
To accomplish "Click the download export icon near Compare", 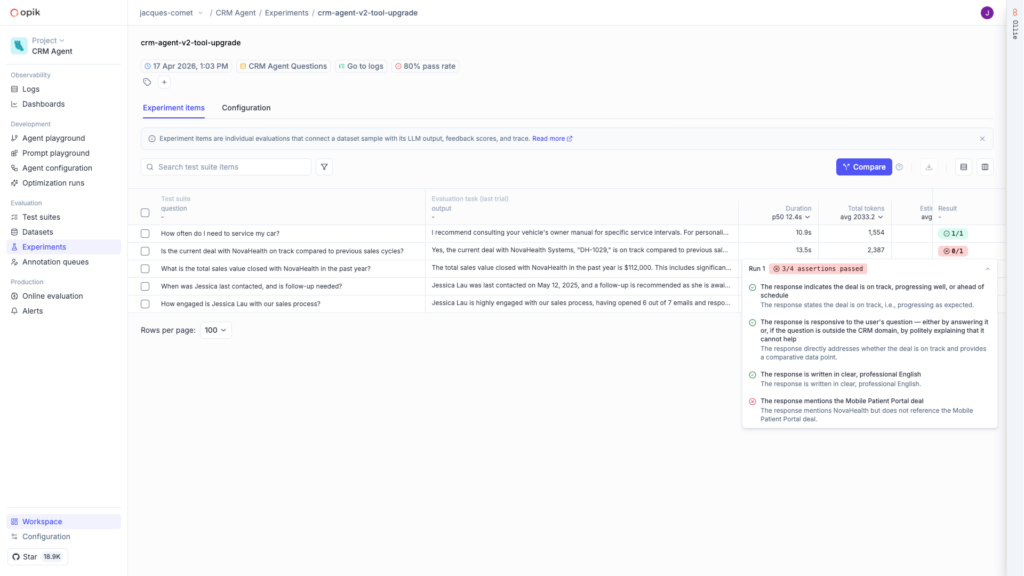I will (x=929, y=167).
